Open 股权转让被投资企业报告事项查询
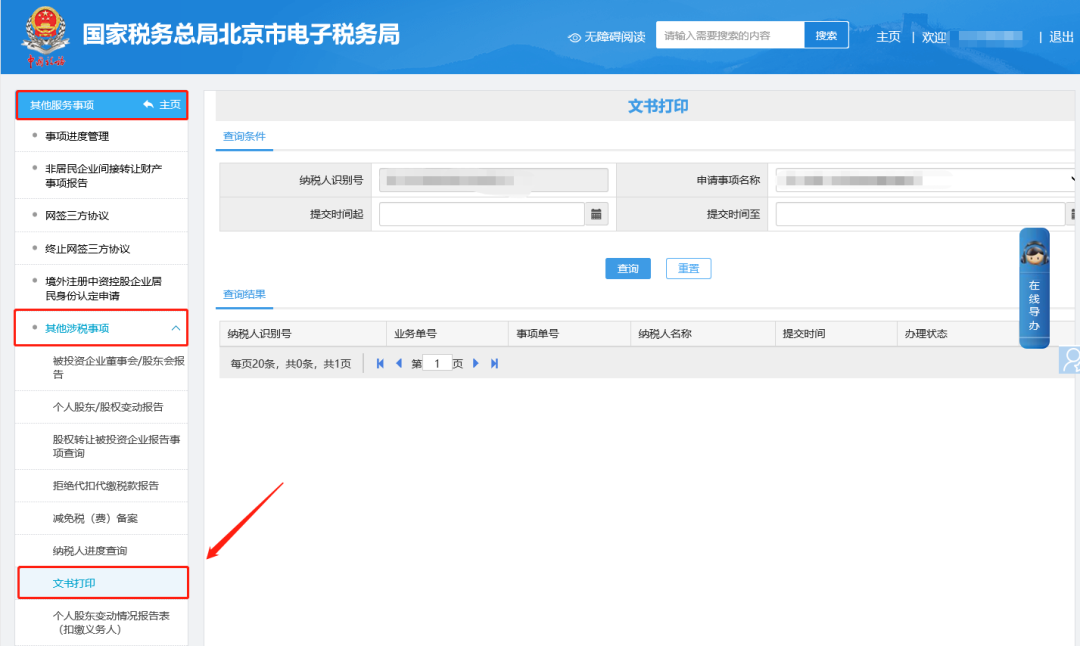 click(116, 446)
